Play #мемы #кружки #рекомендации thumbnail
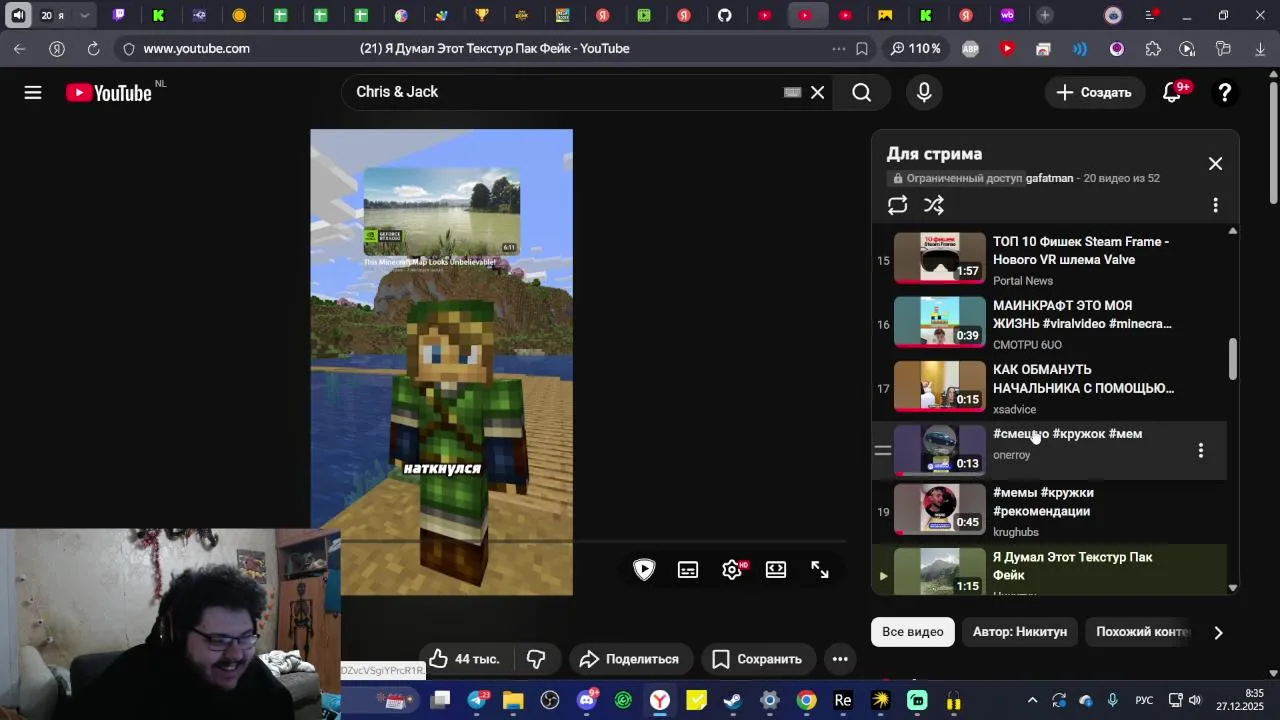1280x720 pixels. click(x=939, y=510)
